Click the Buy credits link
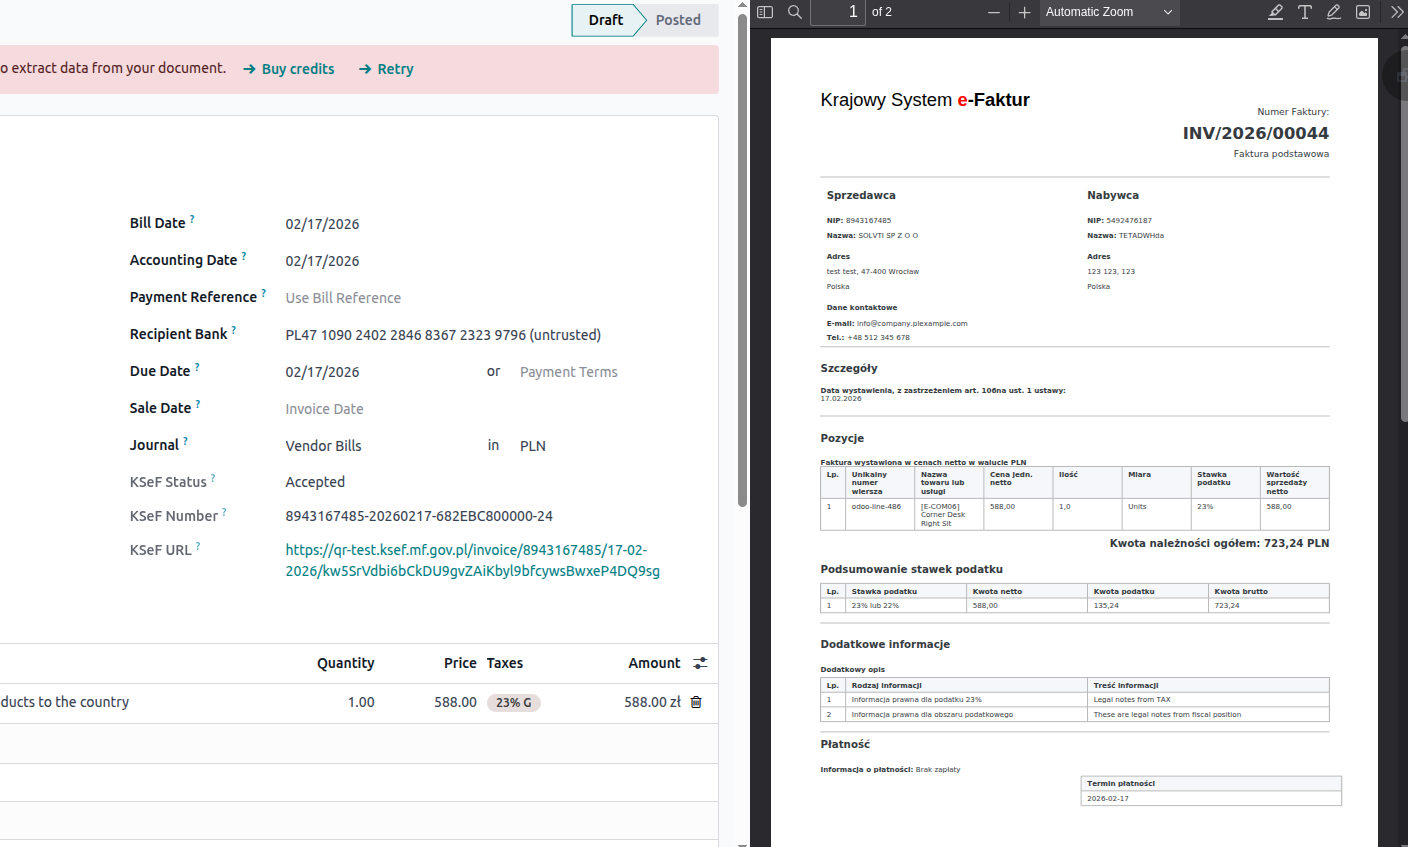 coord(289,69)
